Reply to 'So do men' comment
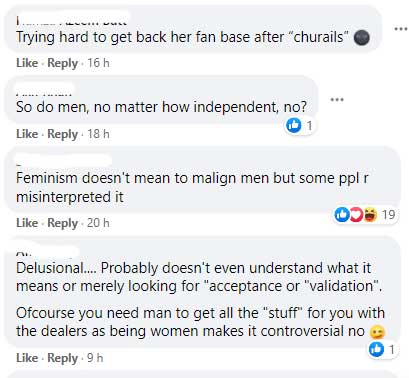This screenshot has height=378, width=409. (x=63, y=134)
